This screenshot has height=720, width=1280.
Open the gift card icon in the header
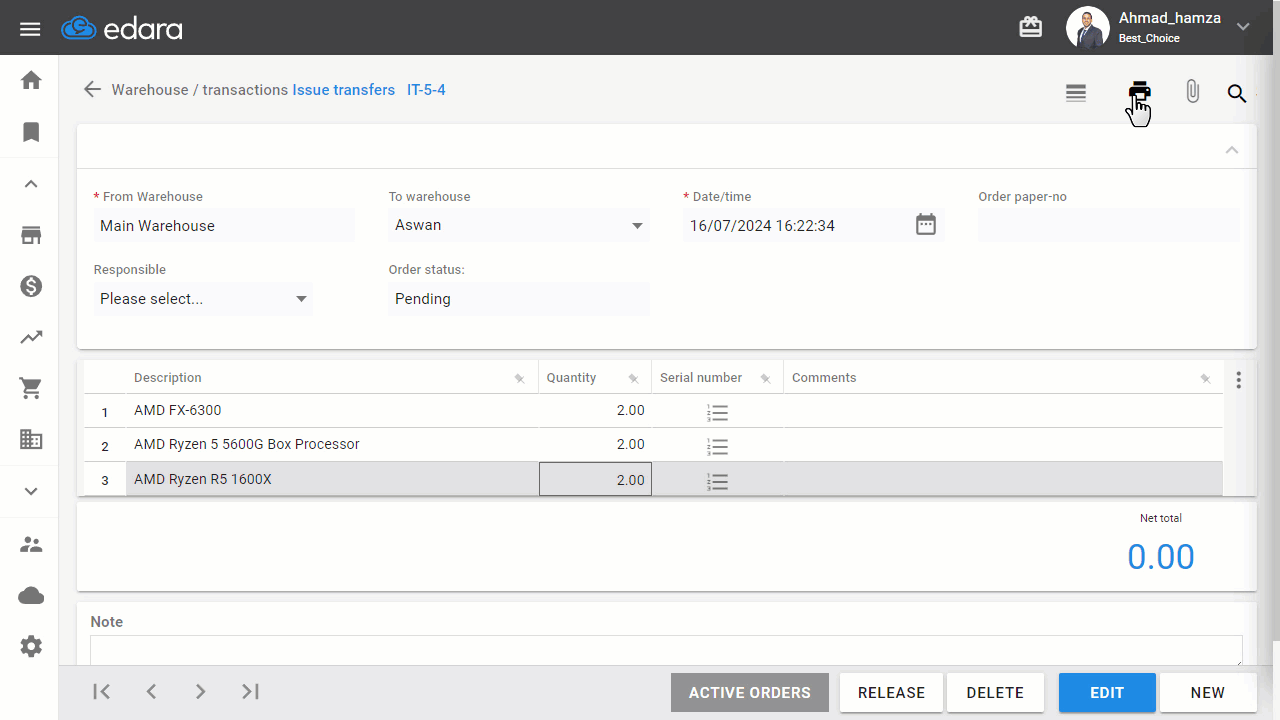pos(1031,27)
